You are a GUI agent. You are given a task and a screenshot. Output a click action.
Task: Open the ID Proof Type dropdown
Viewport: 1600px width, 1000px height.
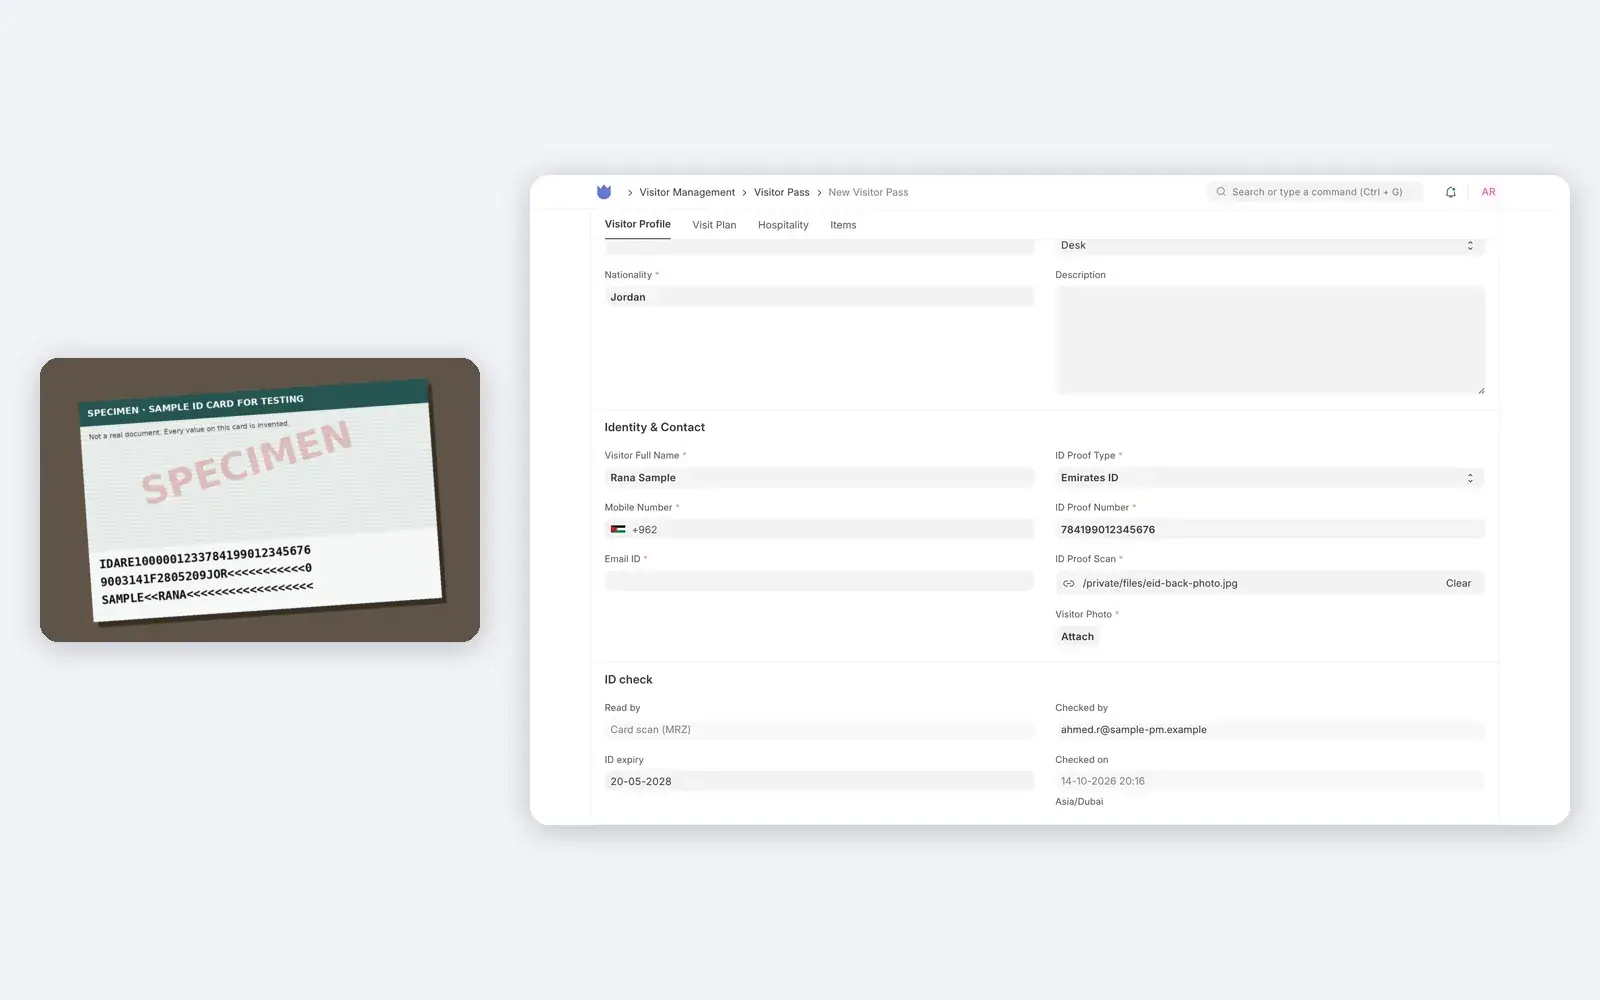pyautogui.click(x=1270, y=478)
